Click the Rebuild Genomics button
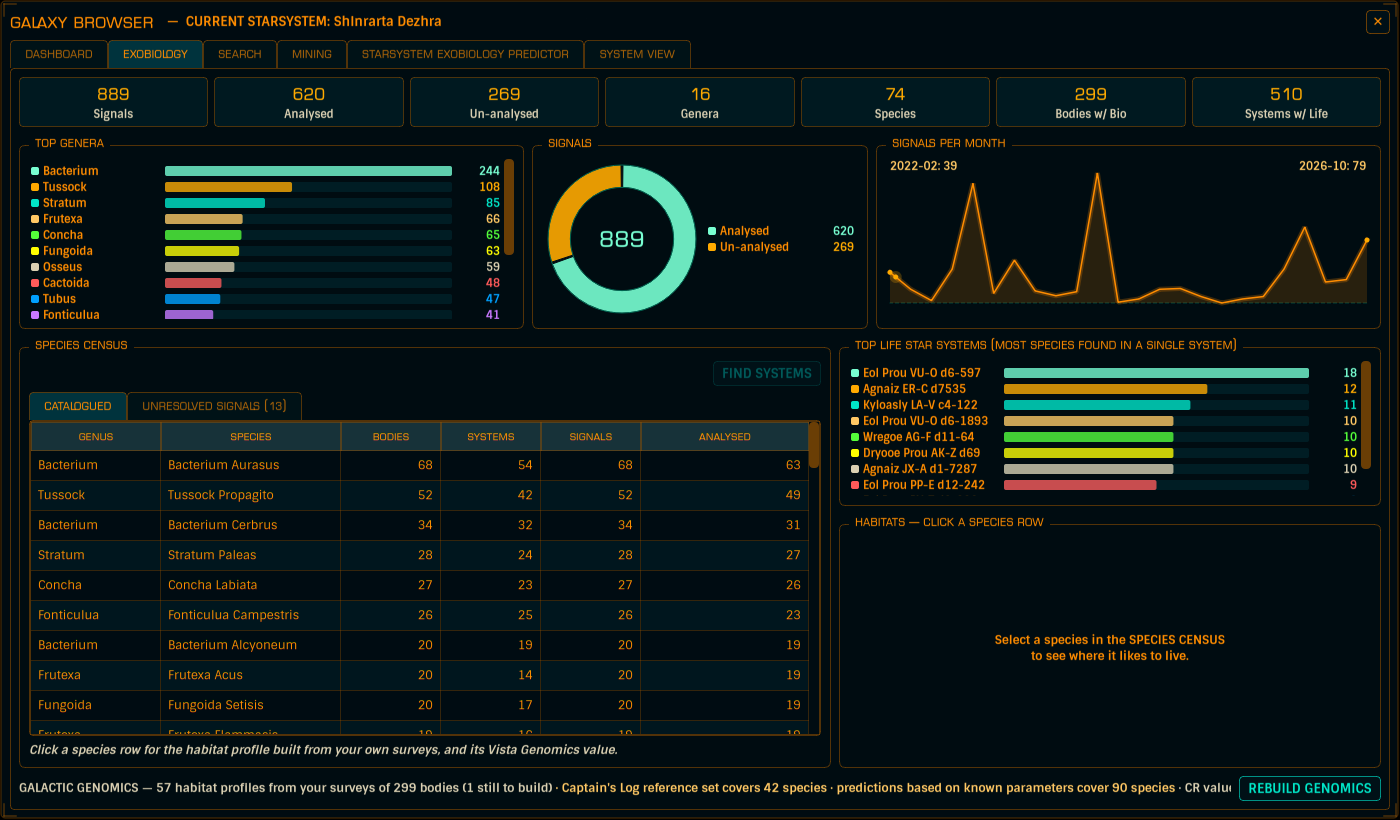This screenshot has height=820, width=1400. (x=1310, y=788)
